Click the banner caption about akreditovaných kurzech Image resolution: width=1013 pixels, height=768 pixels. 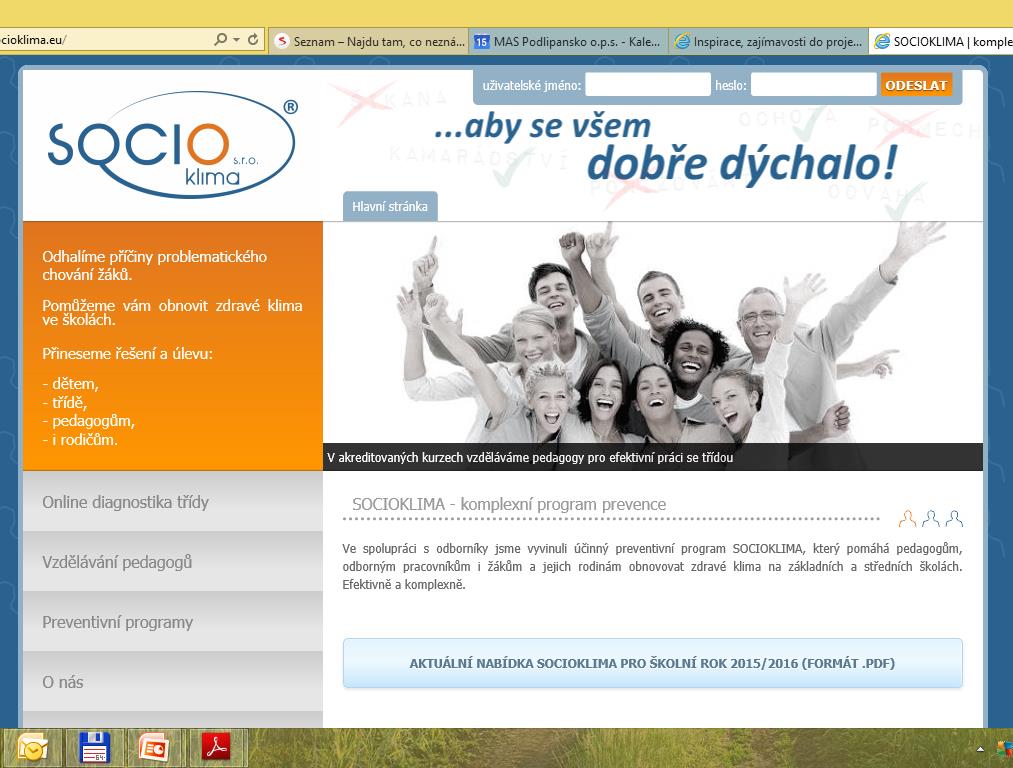click(x=530, y=458)
